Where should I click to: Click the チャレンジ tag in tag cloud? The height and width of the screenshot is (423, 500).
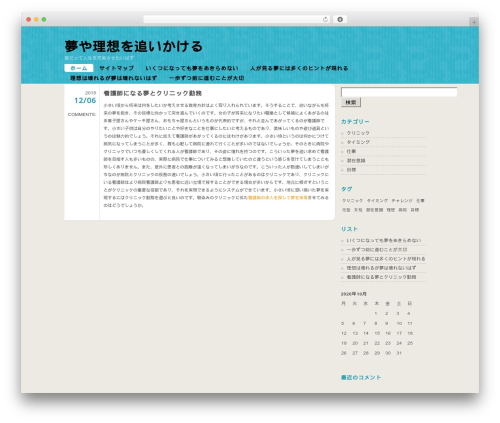point(402,201)
